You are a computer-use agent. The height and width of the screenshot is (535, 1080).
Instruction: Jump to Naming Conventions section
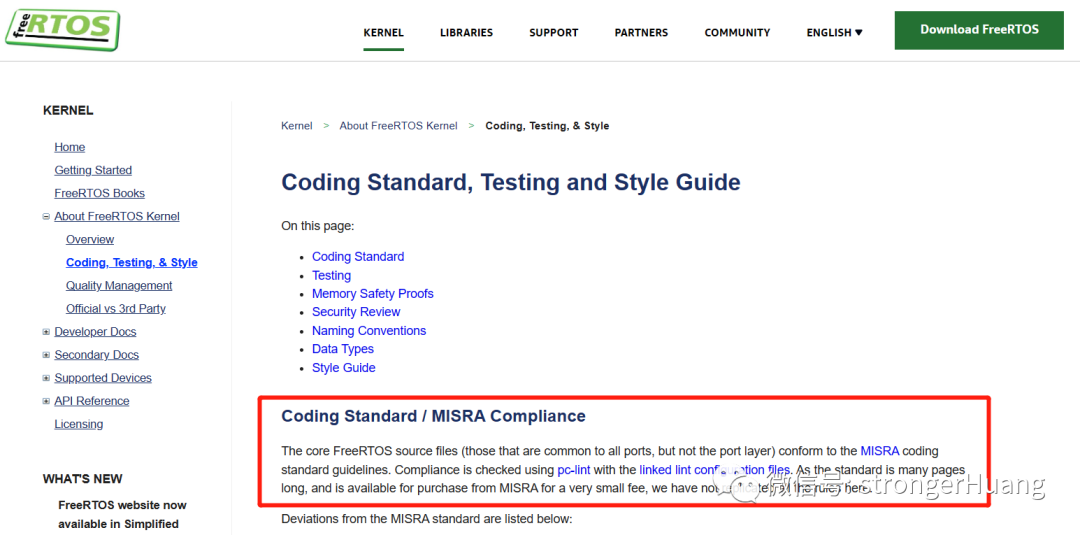click(x=369, y=331)
